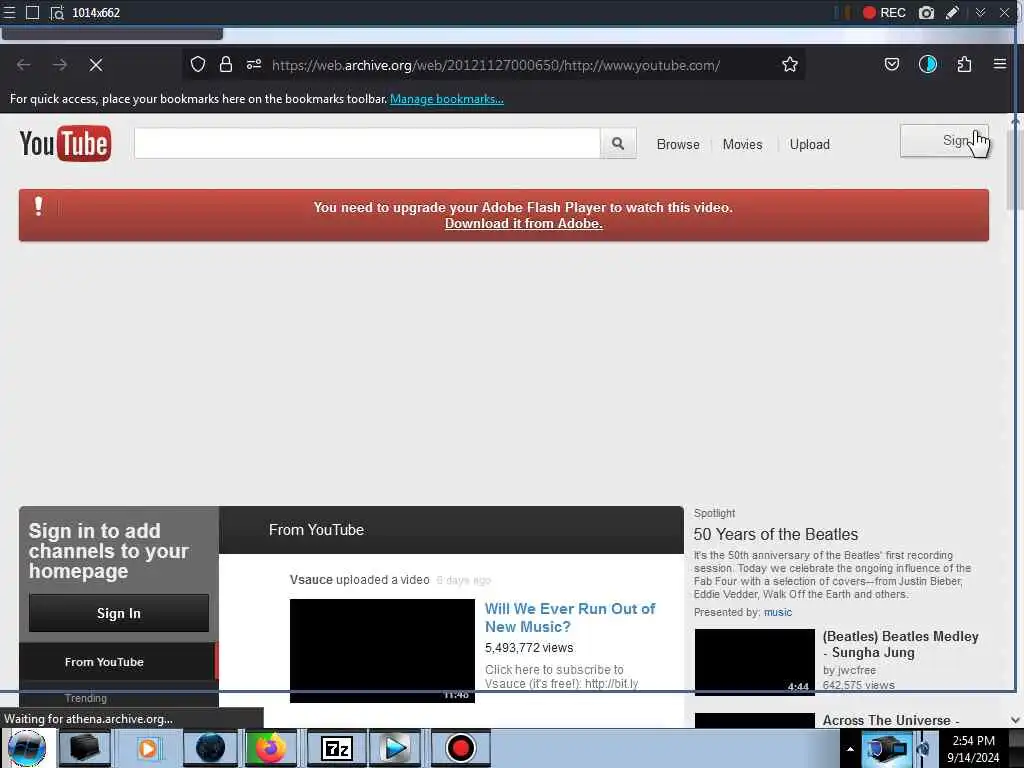Screen dimensions: 1024x768
Task: Open the Firefox application menu
Action: pyautogui.click(x=999, y=64)
